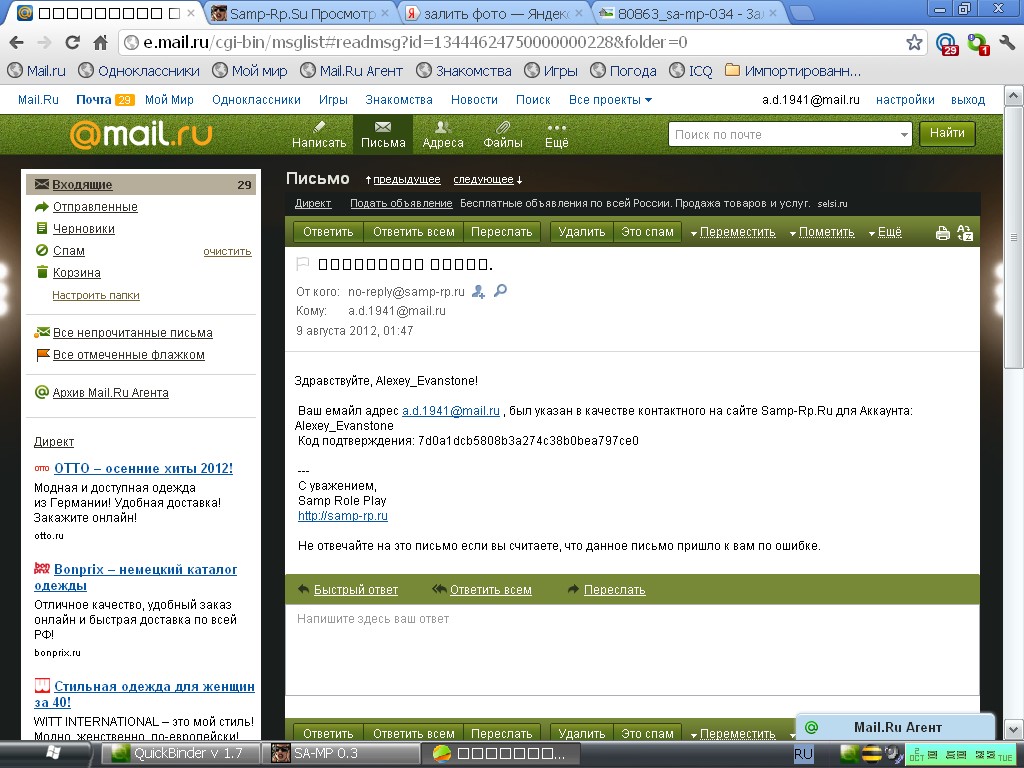The width and height of the screenshot is (1024, 768).
Task: Open the Адреса contacts icon
Action: pos(443,135)
